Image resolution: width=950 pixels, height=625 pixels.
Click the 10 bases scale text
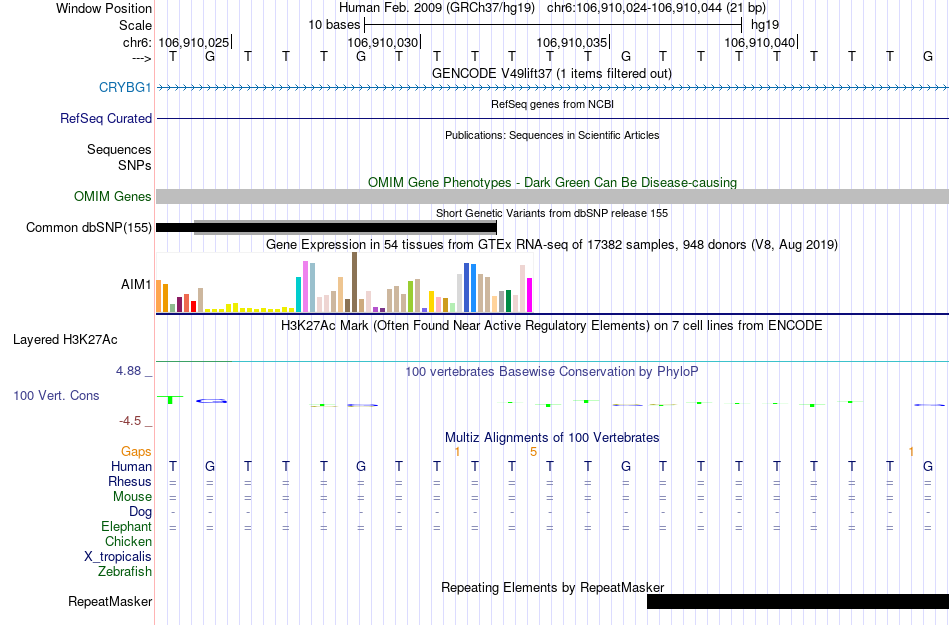(x=334, y=25)
